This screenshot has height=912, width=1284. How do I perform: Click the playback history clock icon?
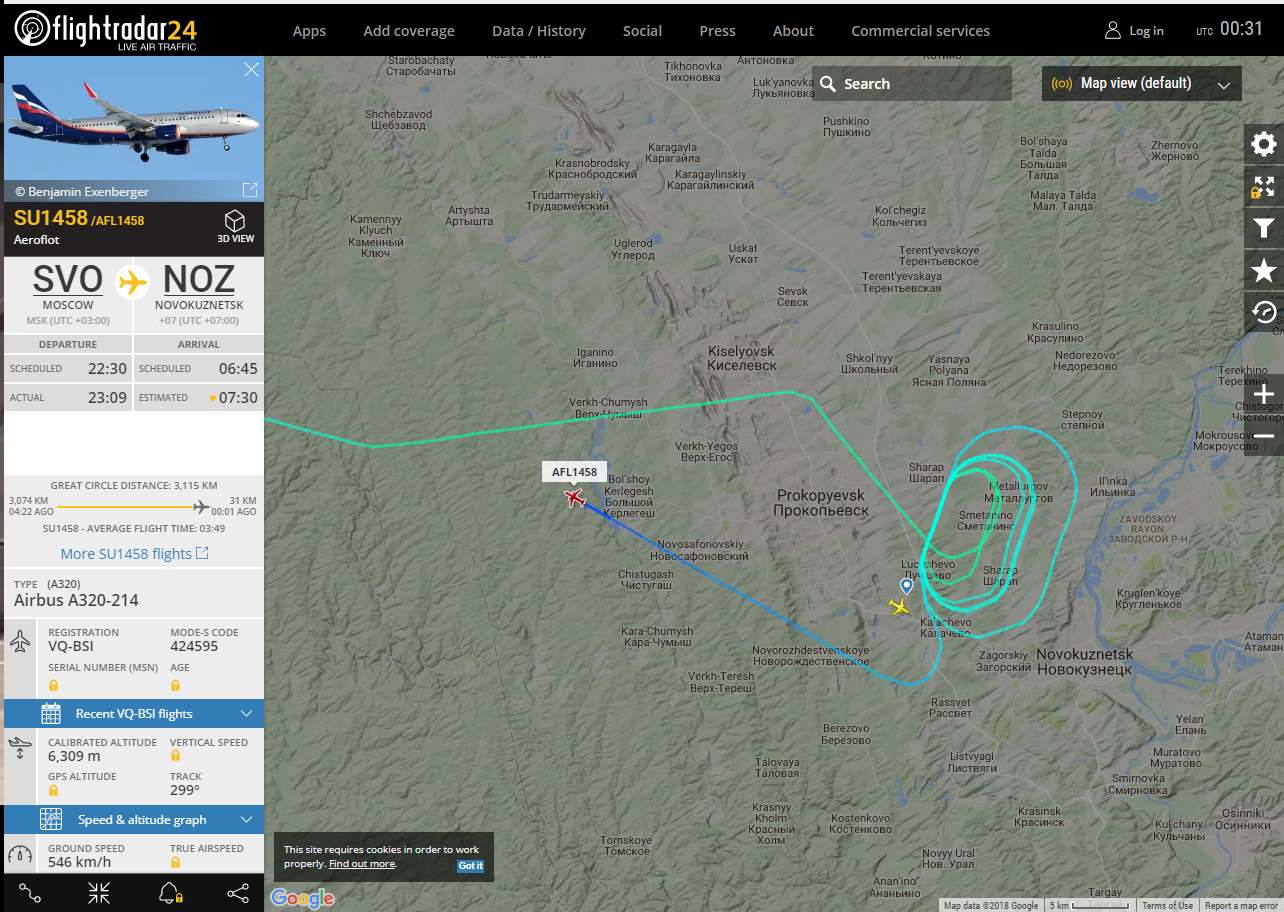click(1263, 312)
